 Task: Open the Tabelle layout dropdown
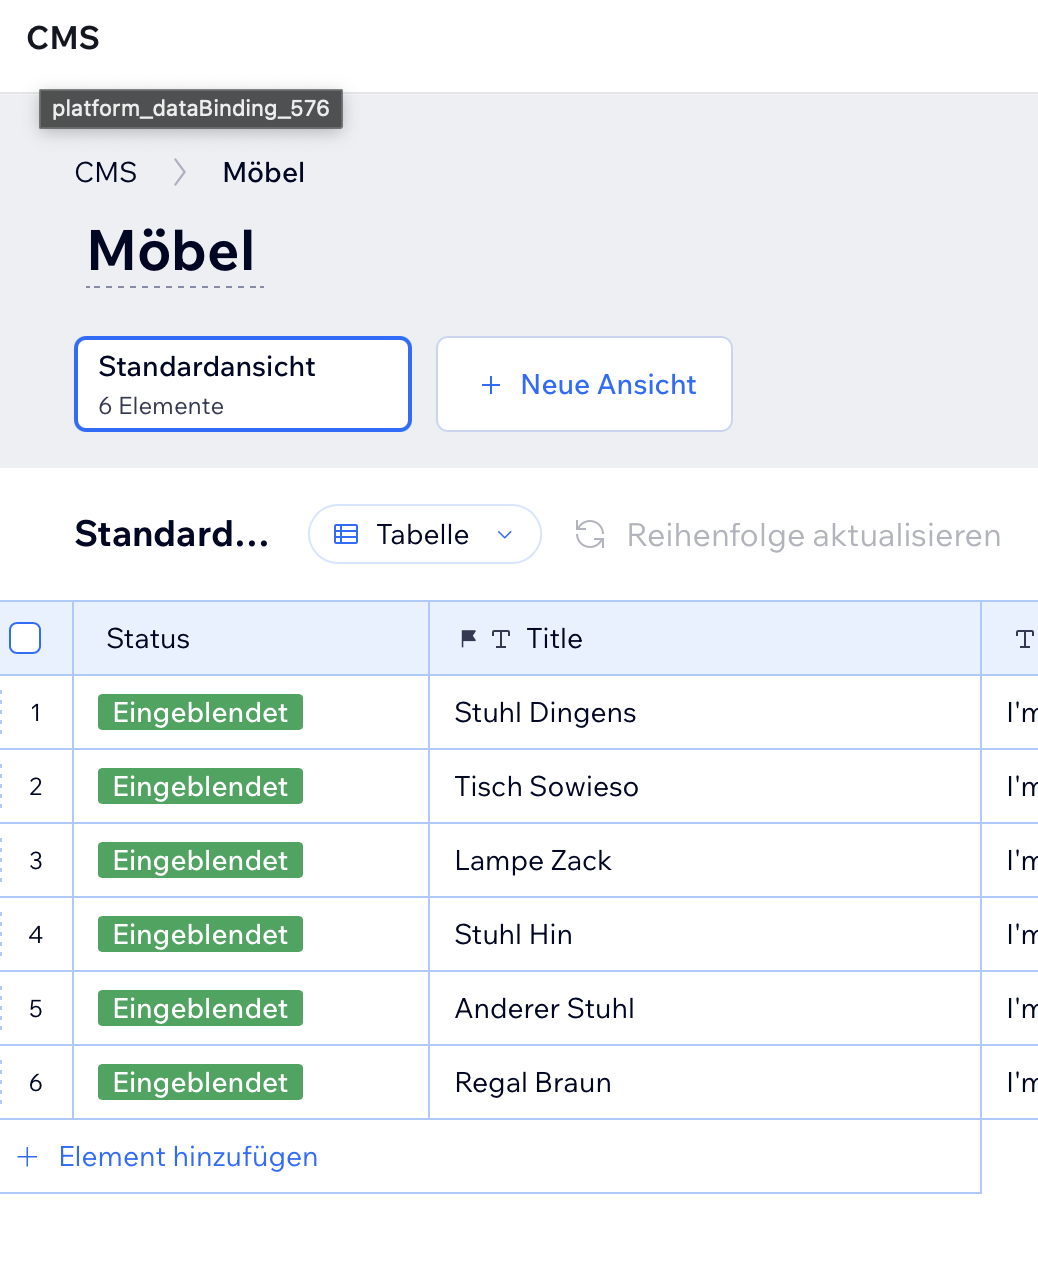(x=424, y=534)
